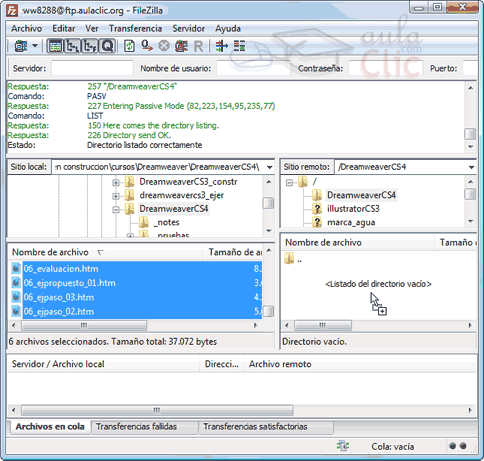Focus the Contraseña field
Image resolution: width=484 pixels, height=461 pixels.
385,68
